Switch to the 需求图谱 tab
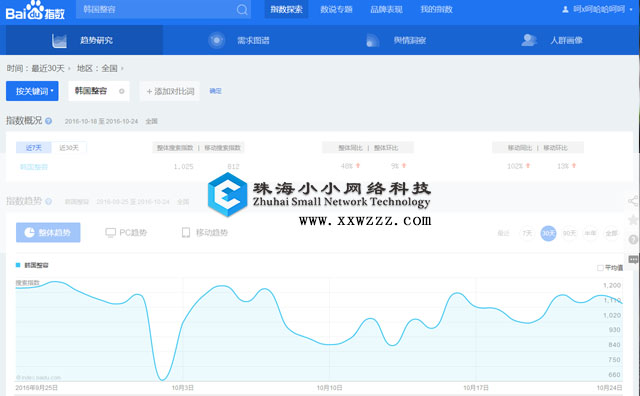This screenshot has height=396, width=640. 239,40
